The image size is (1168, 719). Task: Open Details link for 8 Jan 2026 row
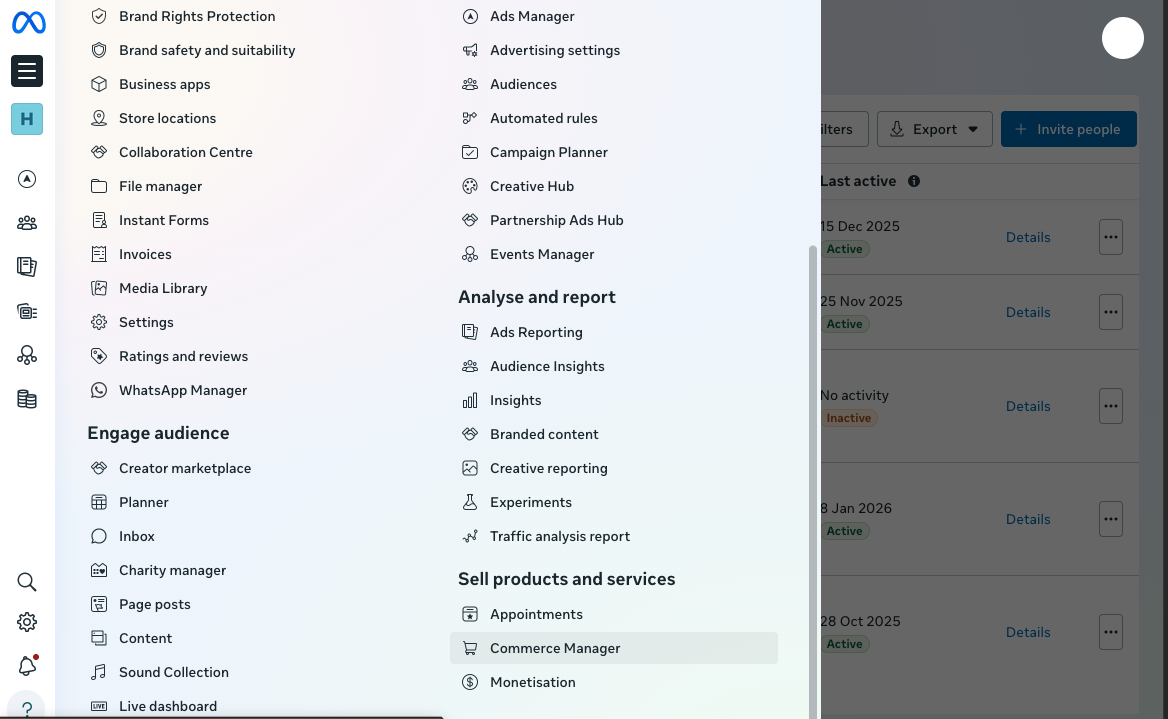pyautogui.click(x=1028, y=519)
